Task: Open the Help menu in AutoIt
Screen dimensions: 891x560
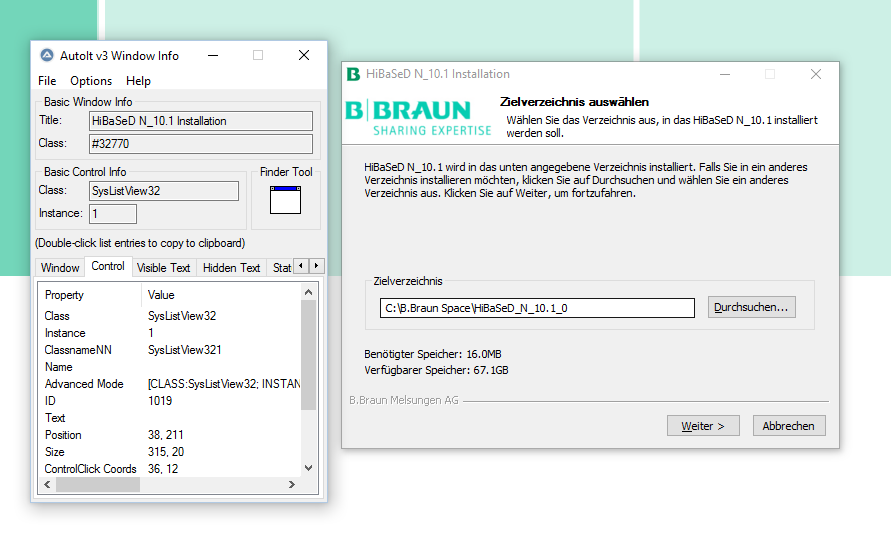Action: pos(138,81)
